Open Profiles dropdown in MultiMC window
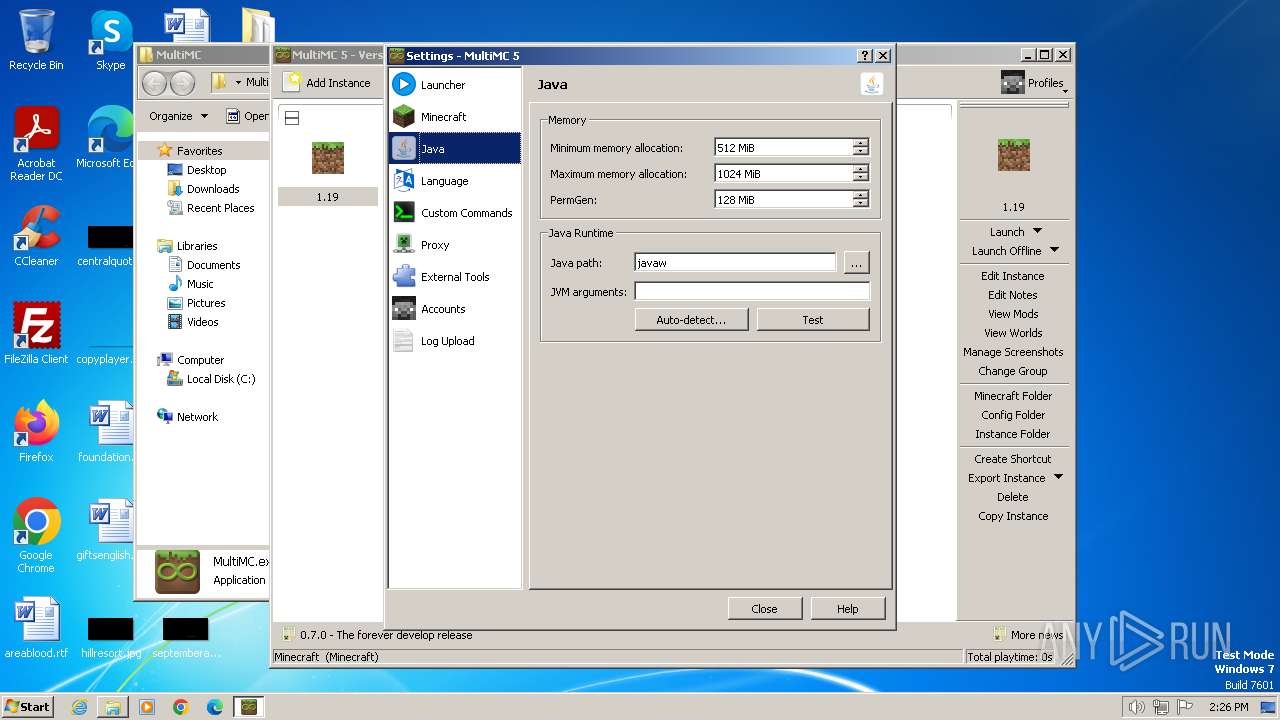Viewport: 1280px width, 720px height. pyautogui.click(x=1034, y=83)
